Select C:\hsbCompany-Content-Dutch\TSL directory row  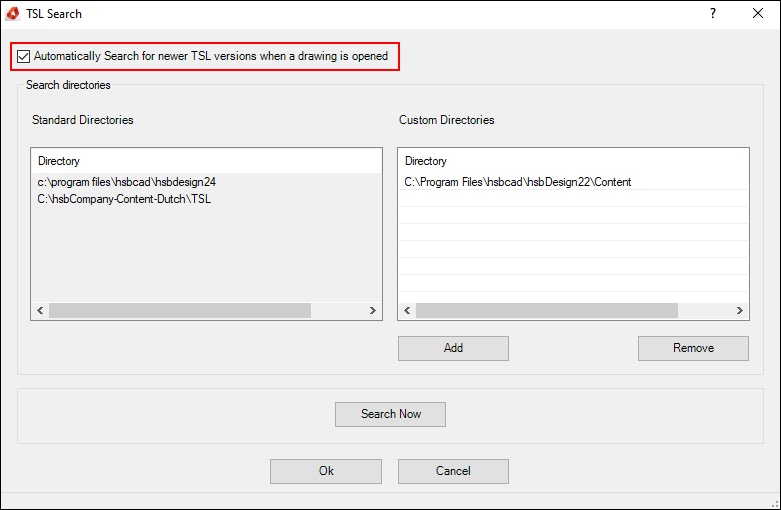pyautogui.click(x=206, y=199)
